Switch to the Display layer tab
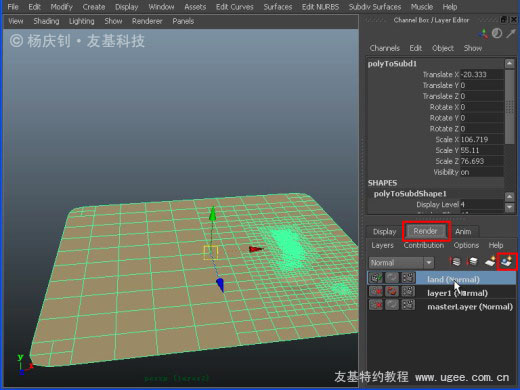Image resolution: width=520 pixels, height=390 pixels. [384, 231]
